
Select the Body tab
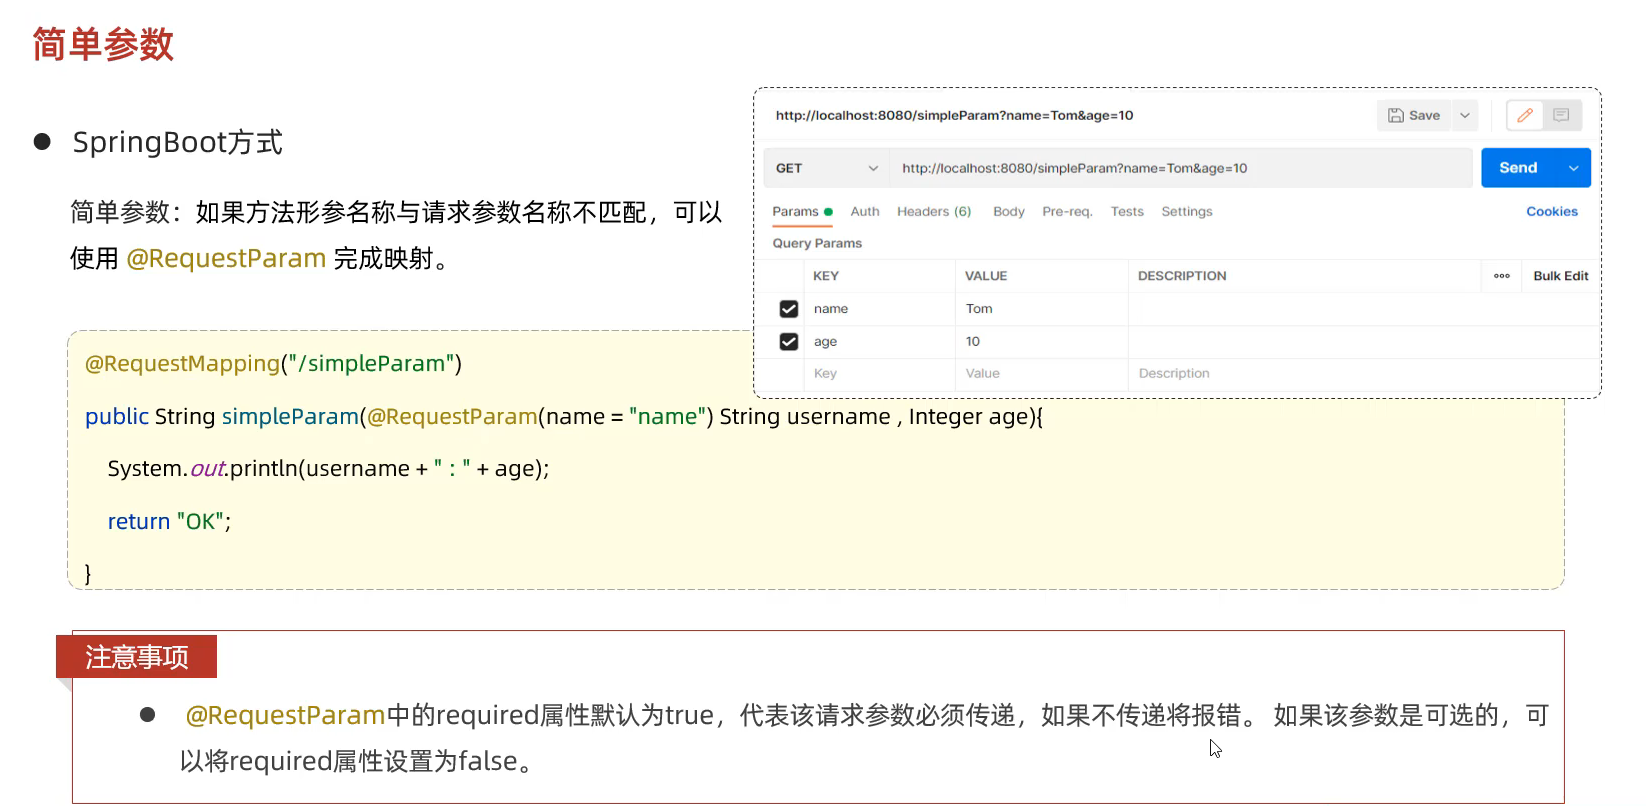click(x=1008, y=212)
